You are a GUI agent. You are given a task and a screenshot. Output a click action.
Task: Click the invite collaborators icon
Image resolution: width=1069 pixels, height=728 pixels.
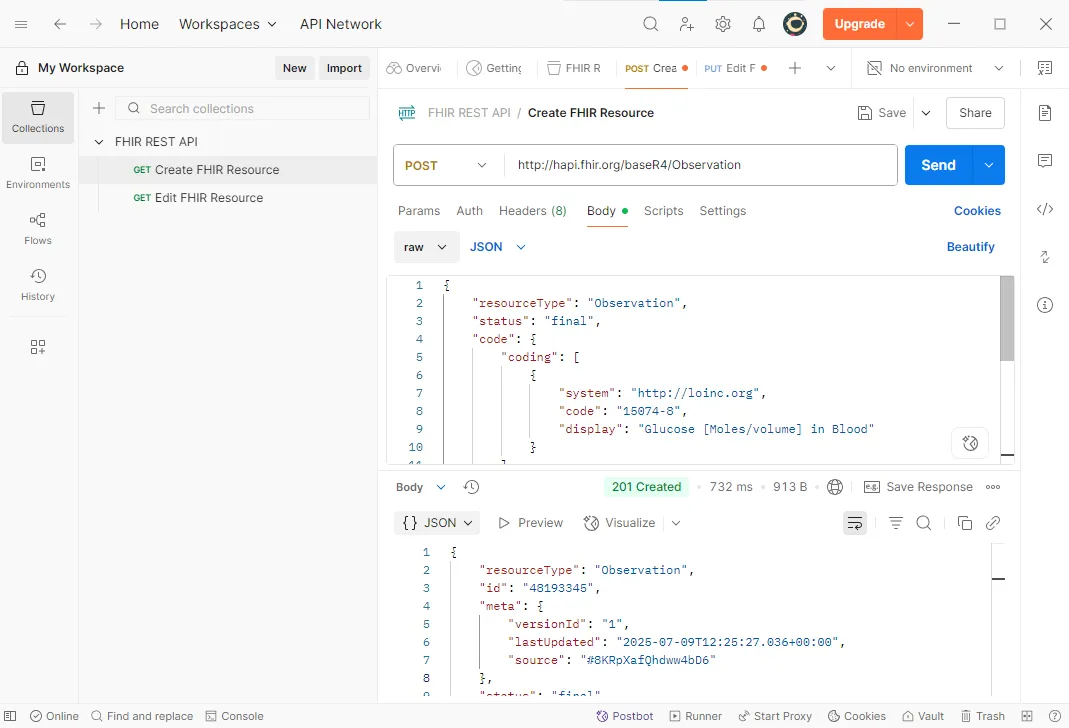(x=687, y=25)
